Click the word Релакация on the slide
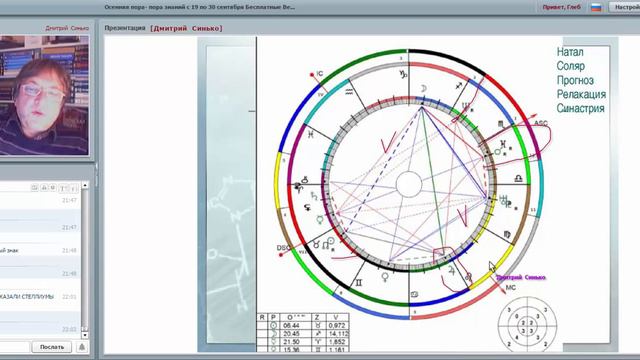Image resolution: width=640 pixels, height=360 pixels. [x=581, y=94]
